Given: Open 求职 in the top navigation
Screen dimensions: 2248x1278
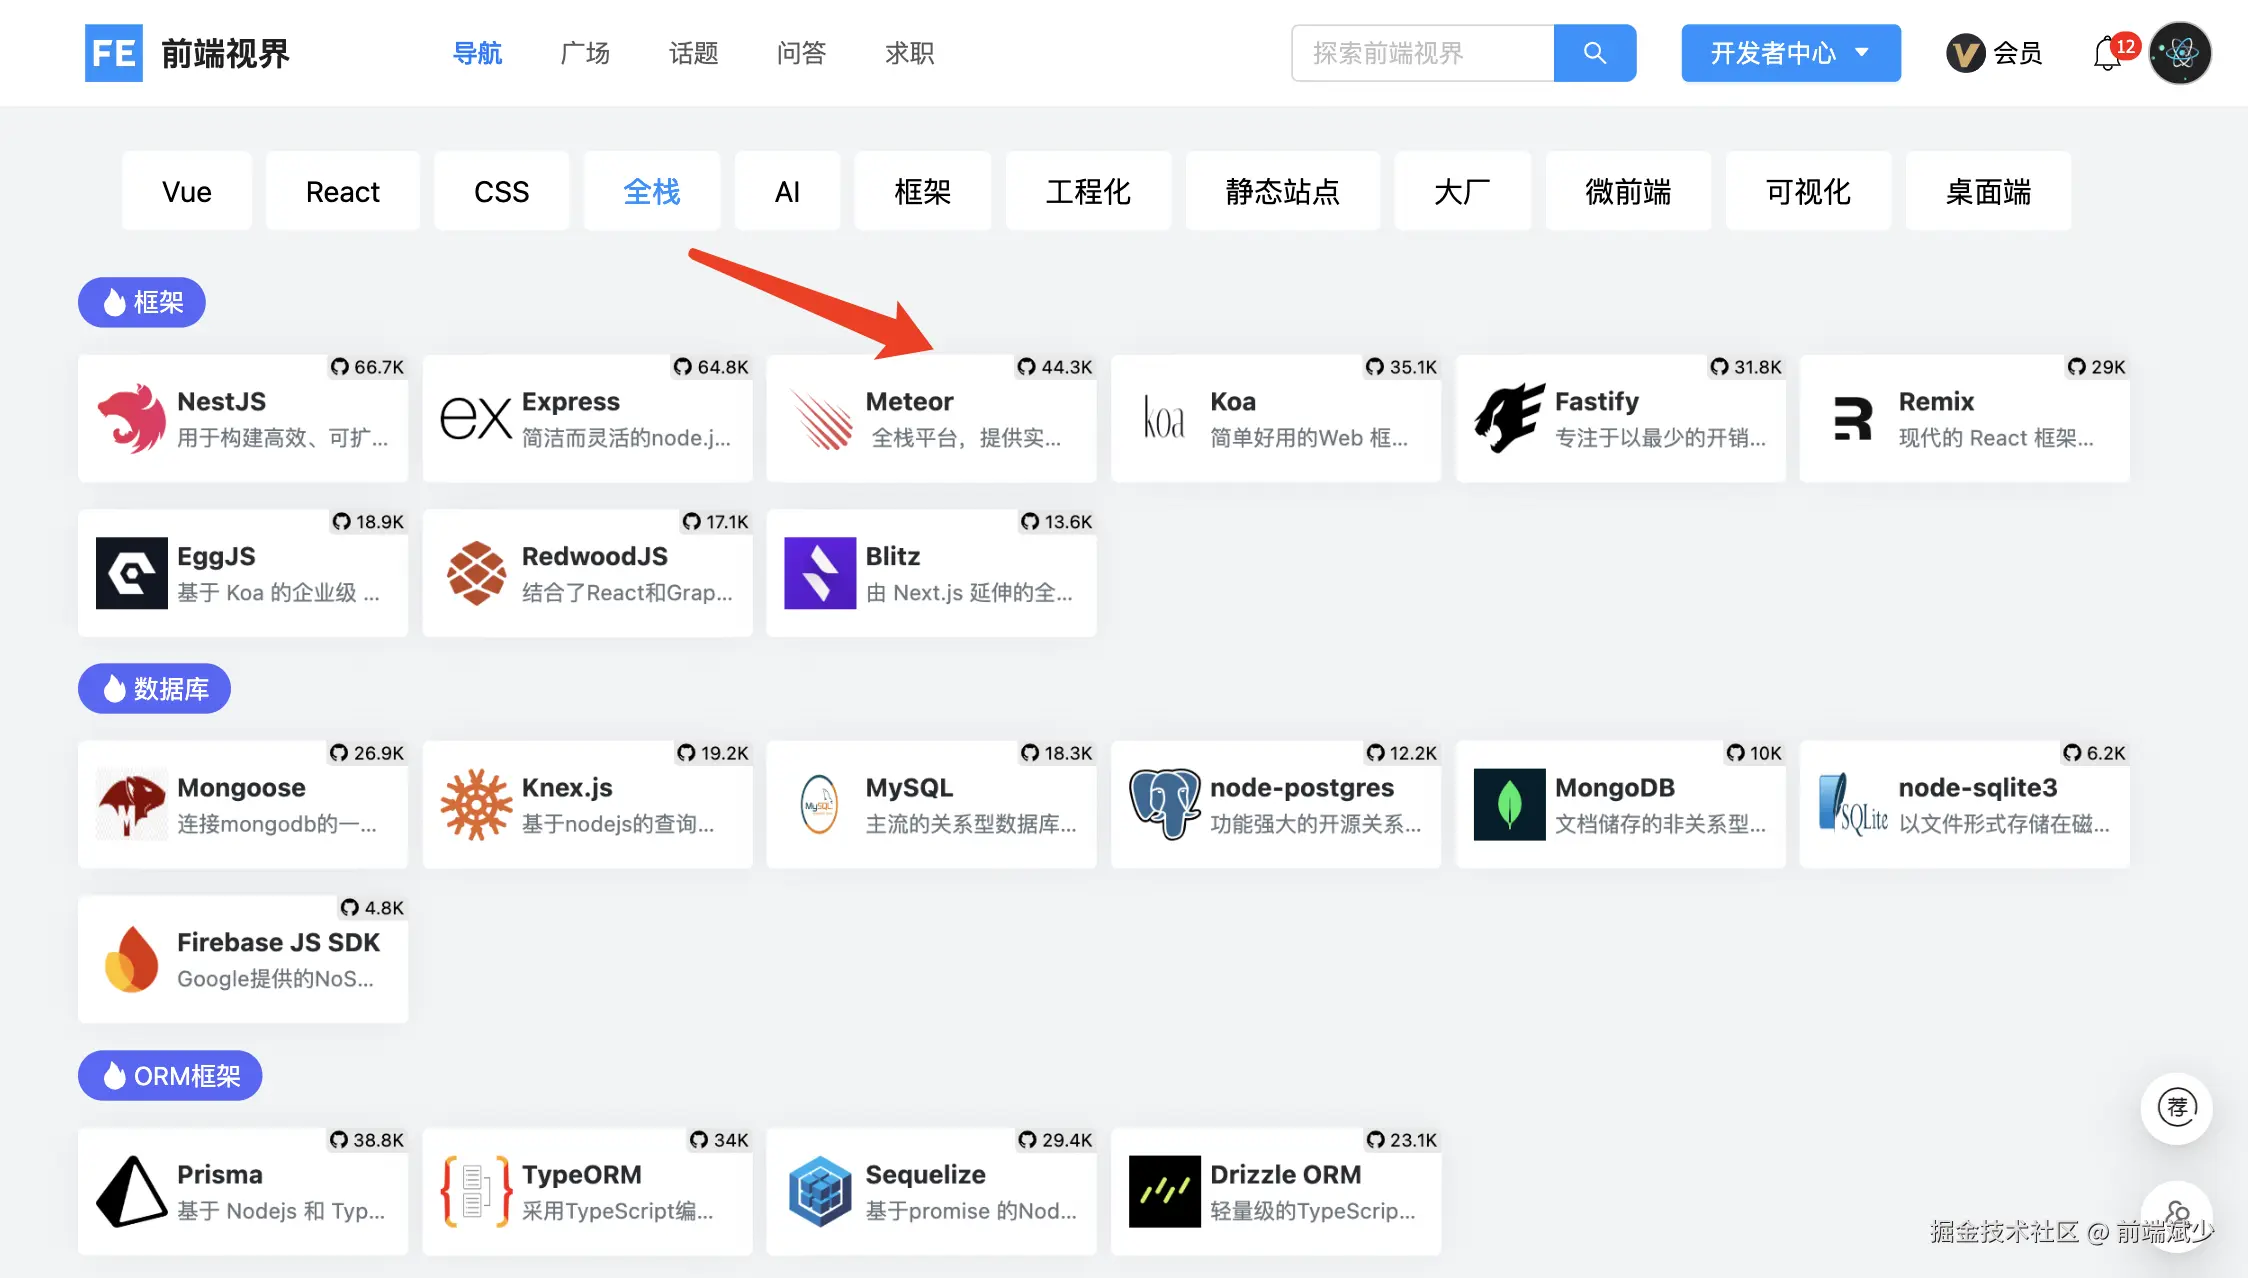Looking at the screenshot, I should point(909,53).
